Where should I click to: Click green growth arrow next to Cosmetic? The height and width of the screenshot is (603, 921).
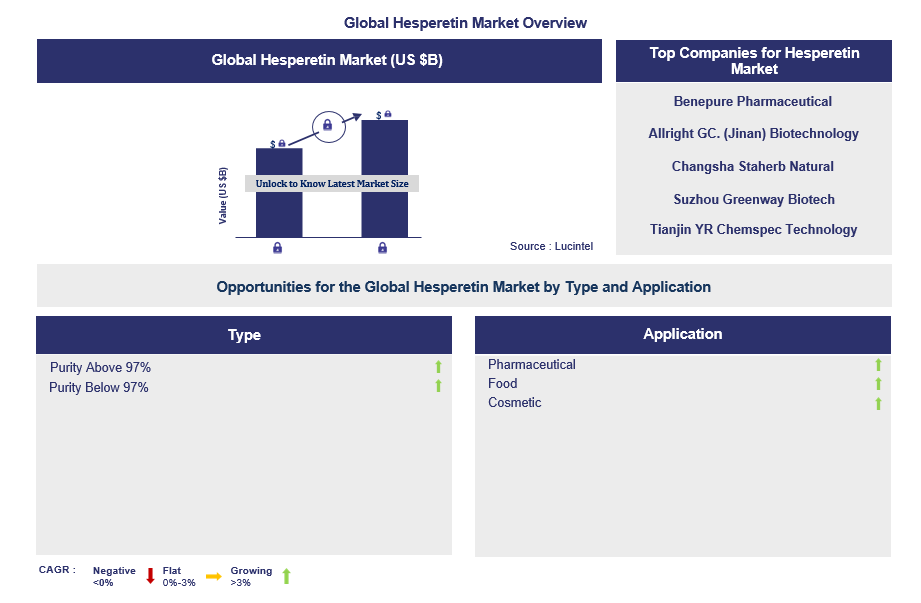[878, 403]
